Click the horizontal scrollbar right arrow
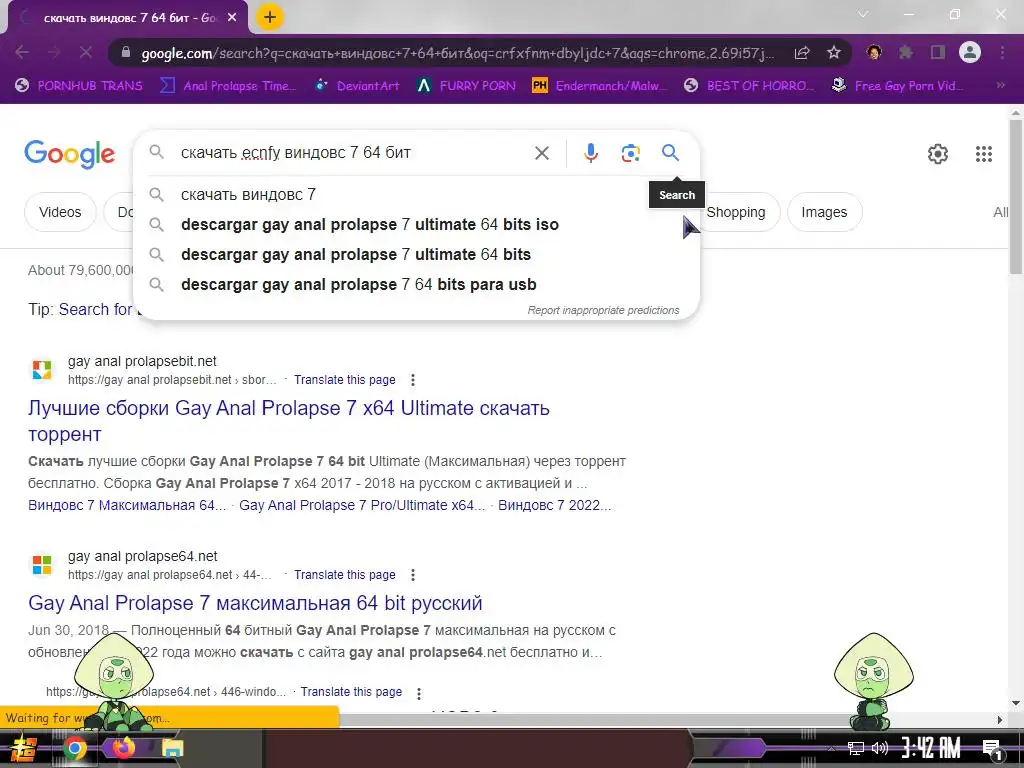The image size is (1024, 768). tap(1000, 720)
